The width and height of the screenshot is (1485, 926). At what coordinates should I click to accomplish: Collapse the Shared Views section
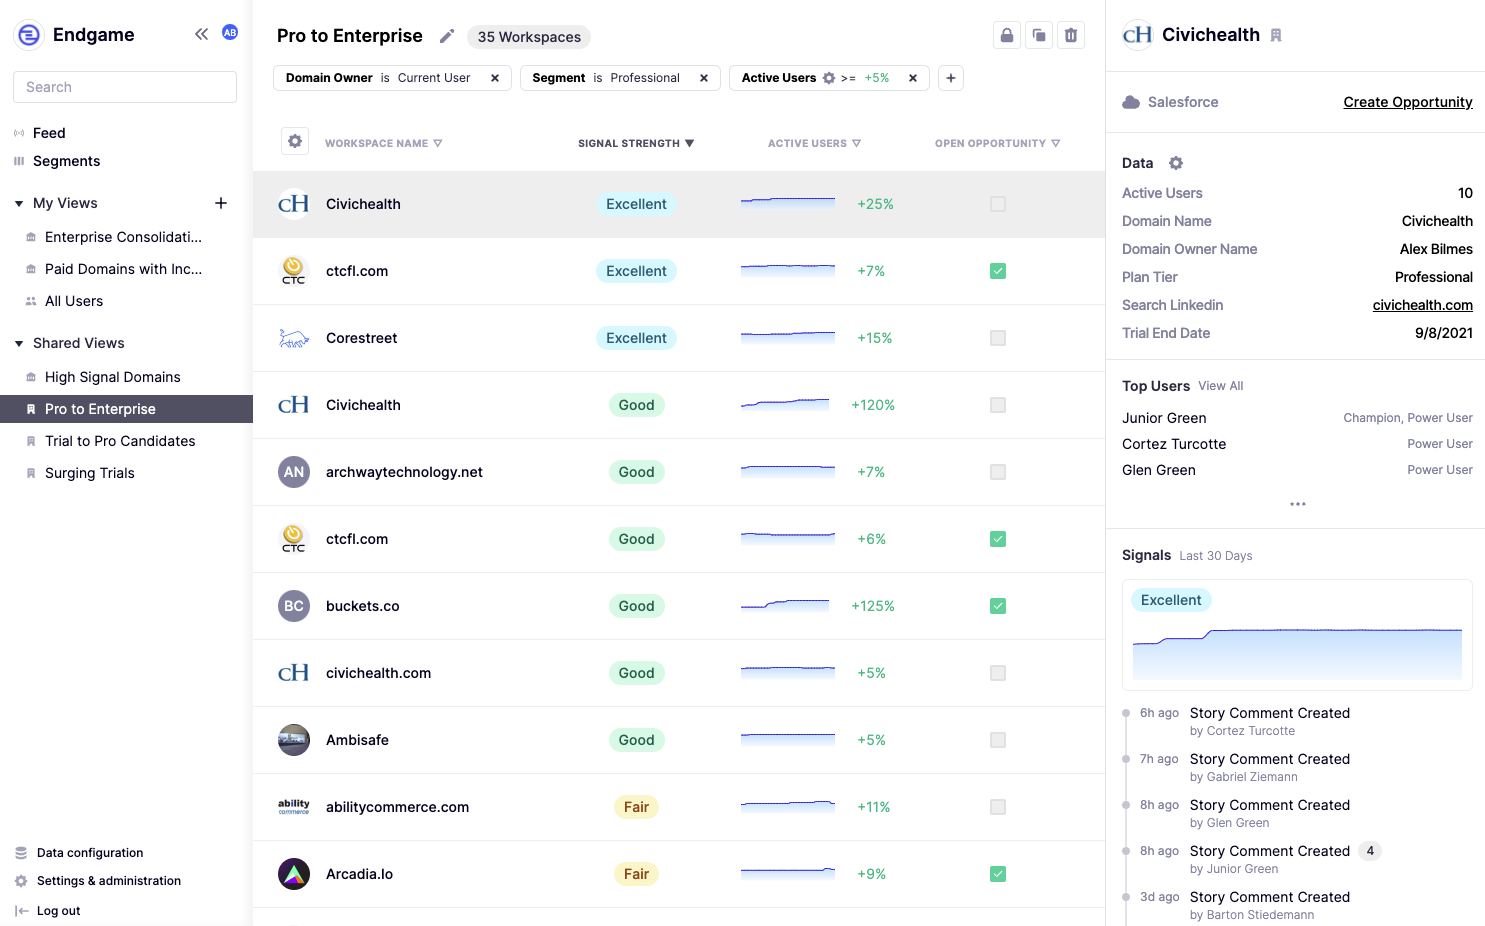coord(19,343)
